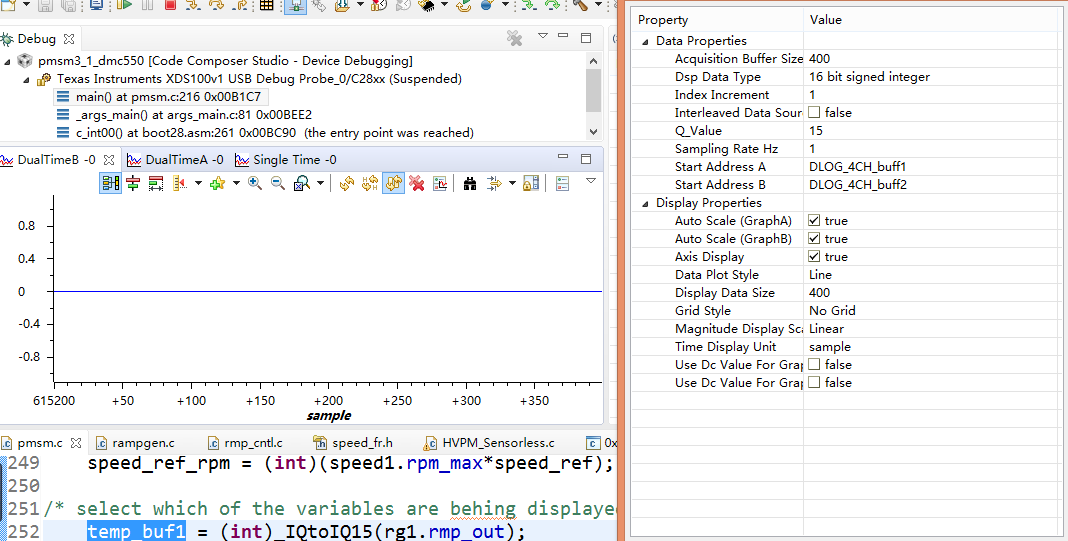This screenshot has height=541, width=1068.
Task: Click the red X arrows icon in graph toolbar
Action: [x=417, y=183]
